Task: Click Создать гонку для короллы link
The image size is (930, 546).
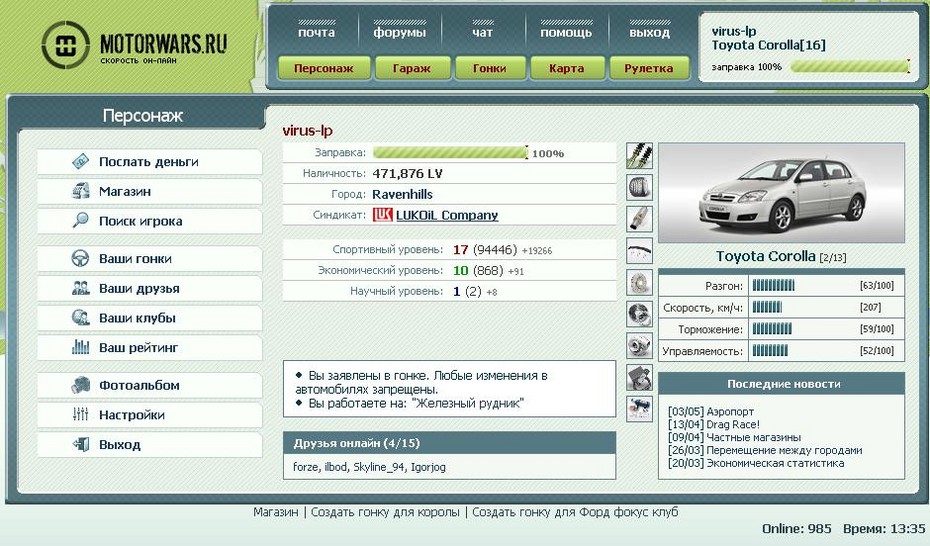Action: (x=385, y=512)
